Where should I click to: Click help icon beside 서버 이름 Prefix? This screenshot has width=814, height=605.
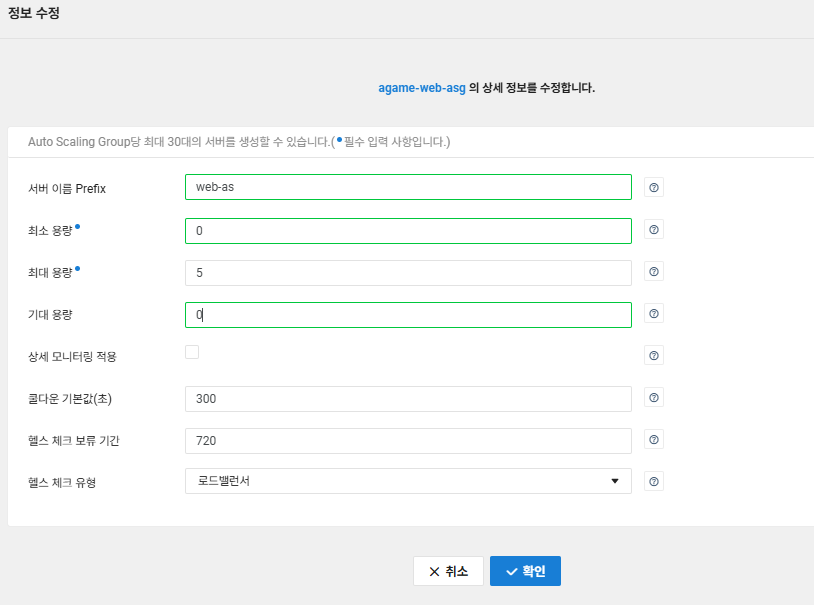tap(654, 188)
